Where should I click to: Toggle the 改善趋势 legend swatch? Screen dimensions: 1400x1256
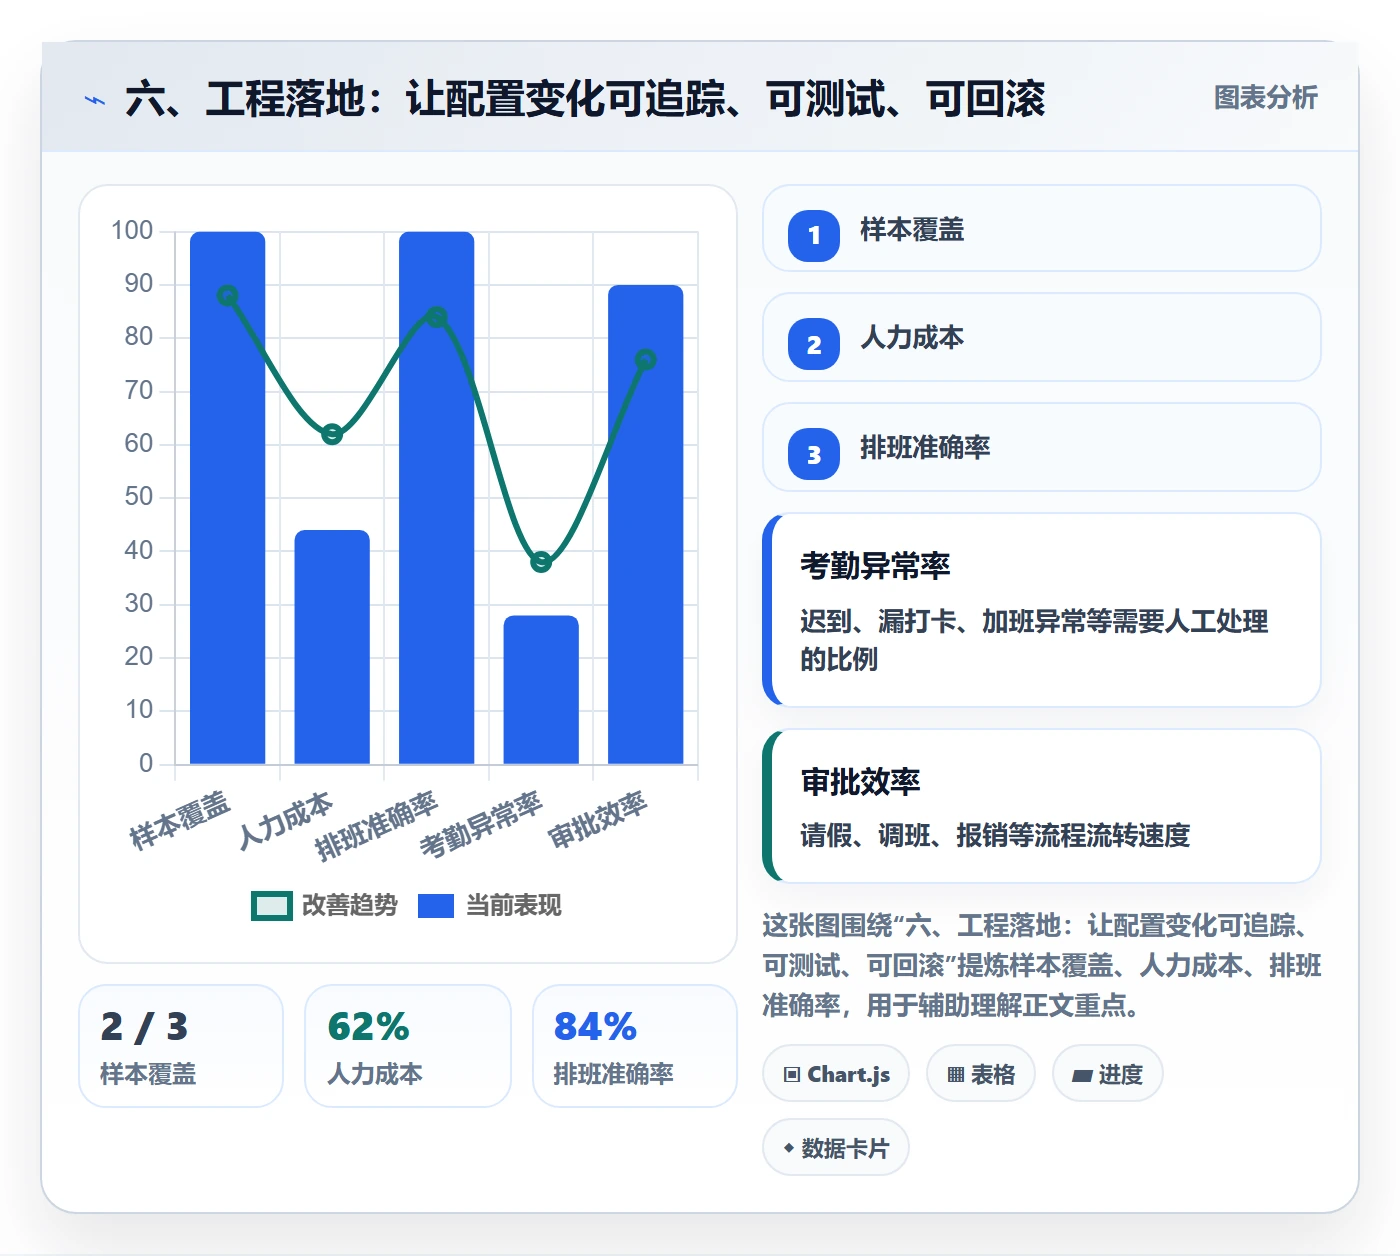click(x=271, y=906)
